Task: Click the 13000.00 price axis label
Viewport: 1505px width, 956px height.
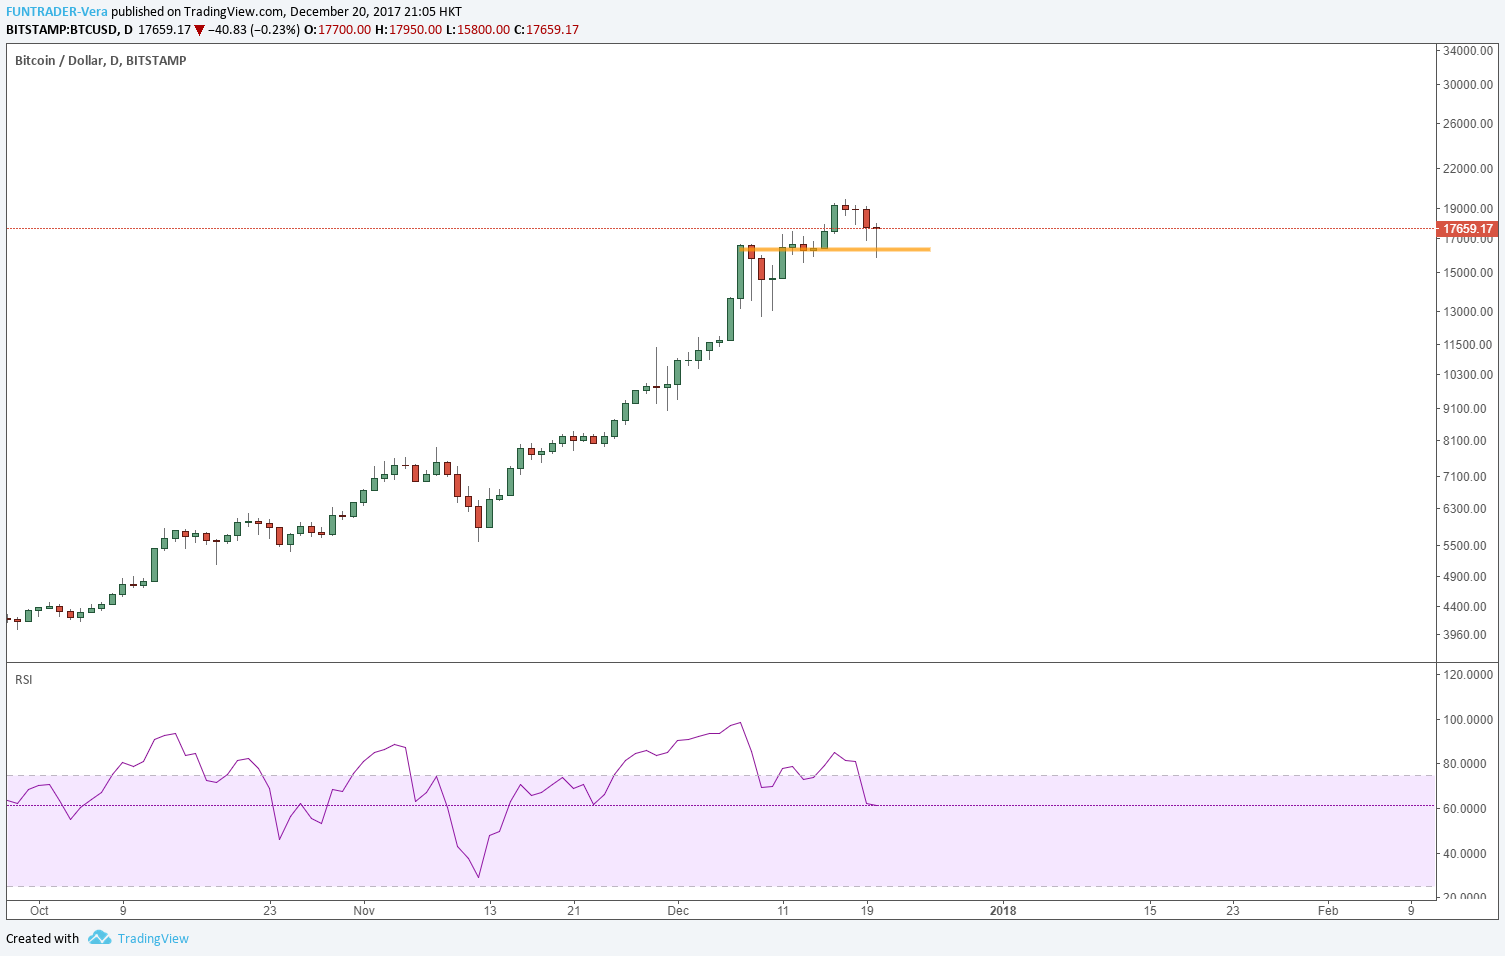Action: coord(1468,312)
